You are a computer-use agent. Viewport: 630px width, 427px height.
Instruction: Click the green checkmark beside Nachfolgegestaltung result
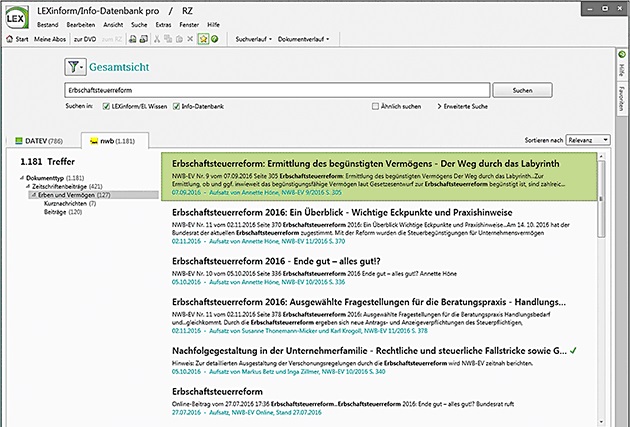point(574,351)
